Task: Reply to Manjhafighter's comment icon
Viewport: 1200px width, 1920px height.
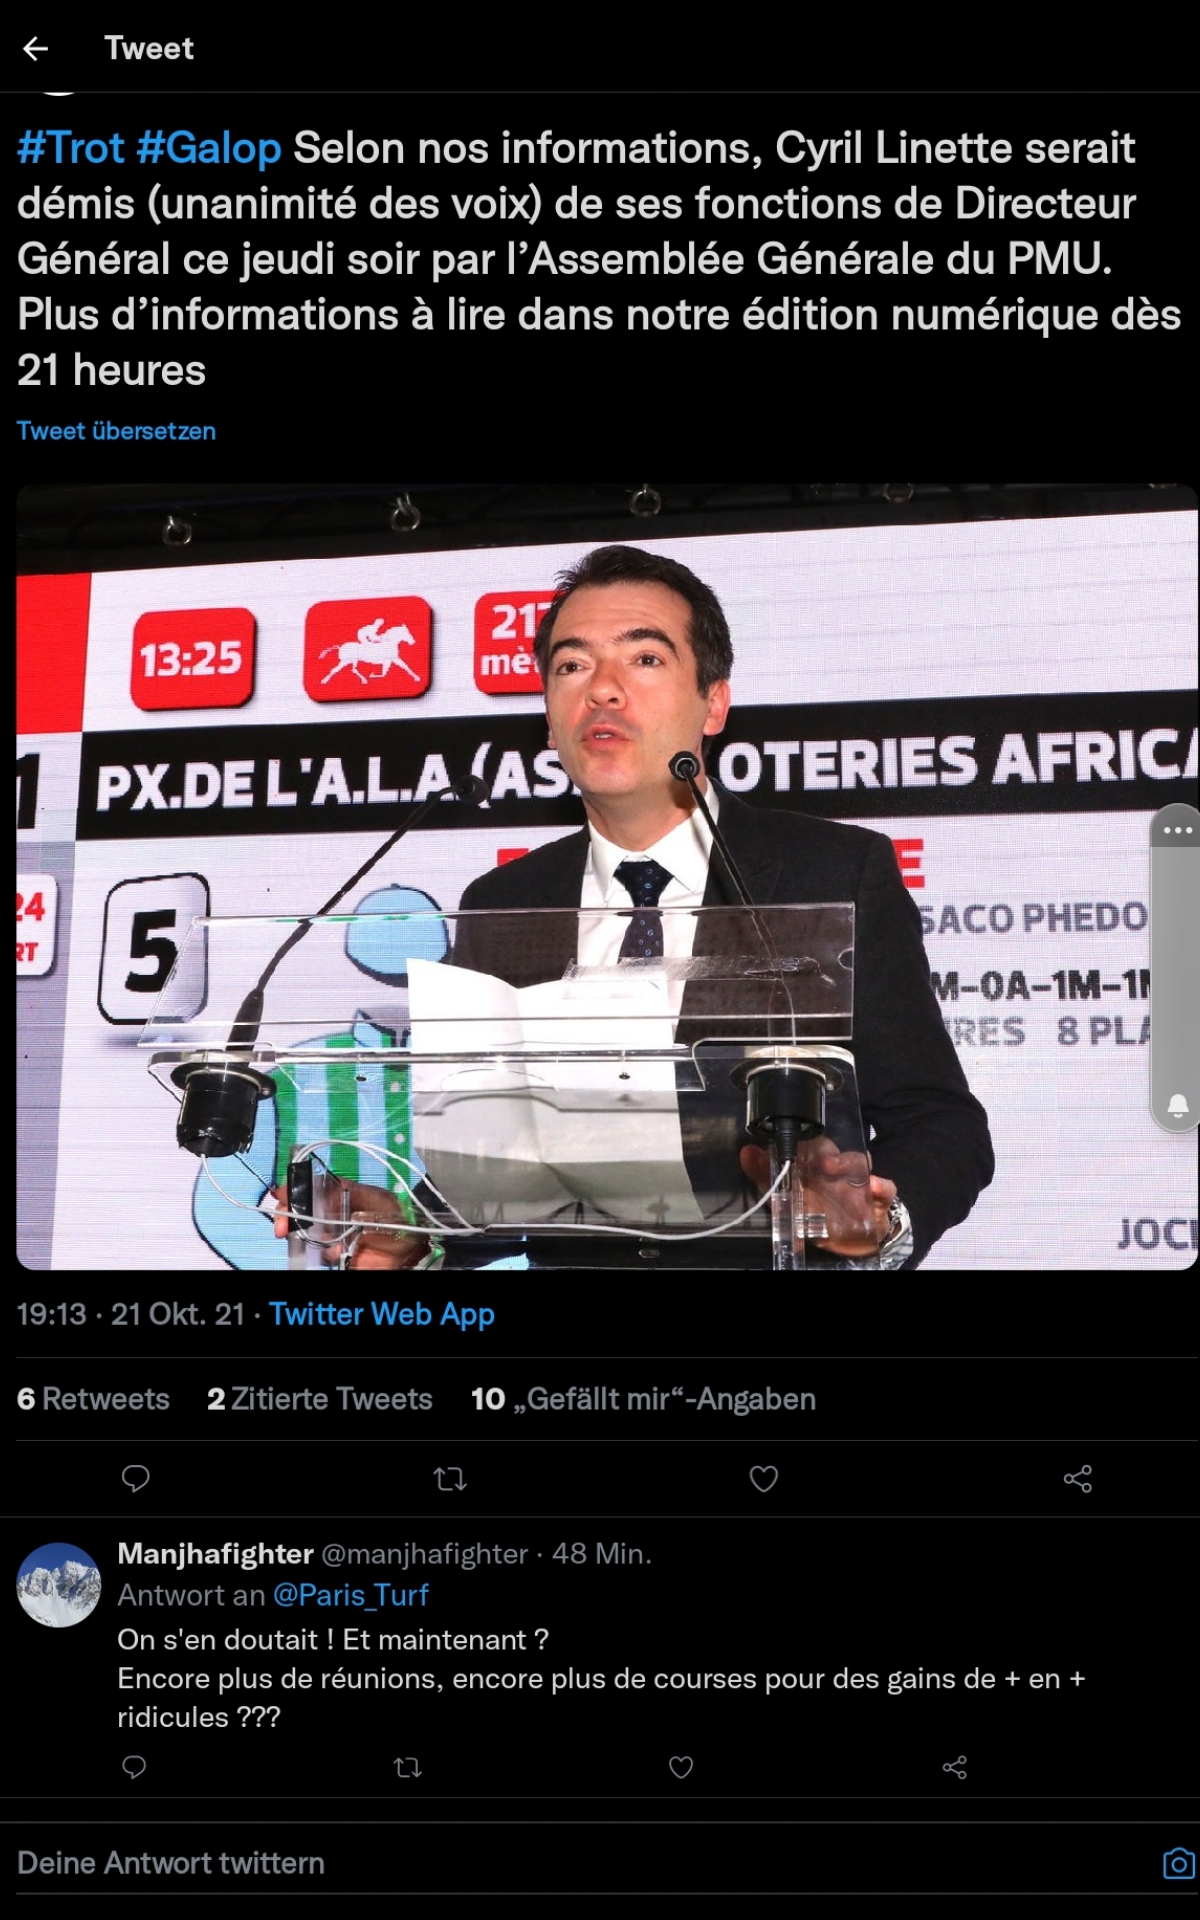Action: 134,1767
